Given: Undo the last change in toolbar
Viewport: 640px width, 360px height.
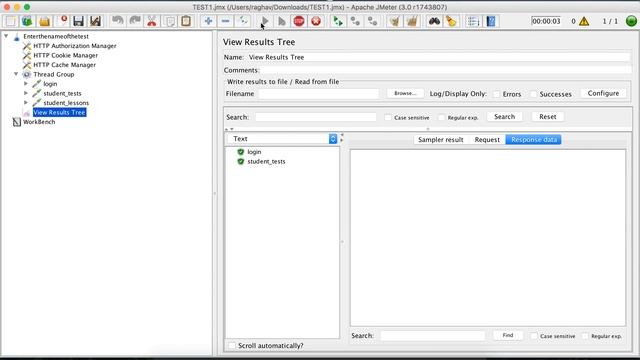Looking at the screenshot, I should (118, 21).
